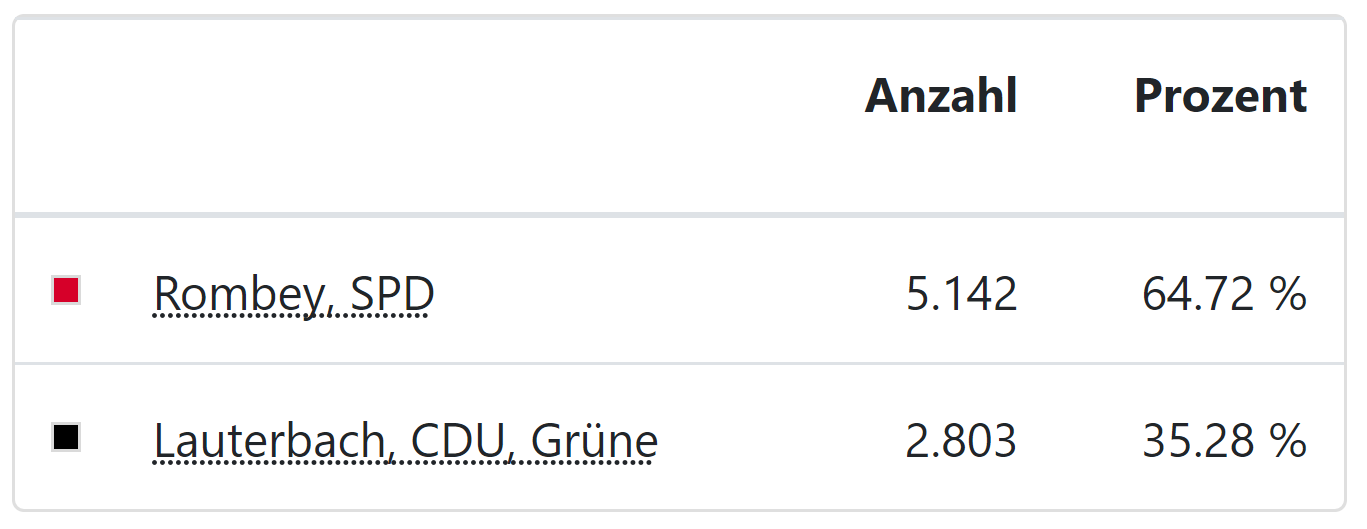Click the black CDU color swatch
This screenshot has height=529, width=1367.
(66, 437)
